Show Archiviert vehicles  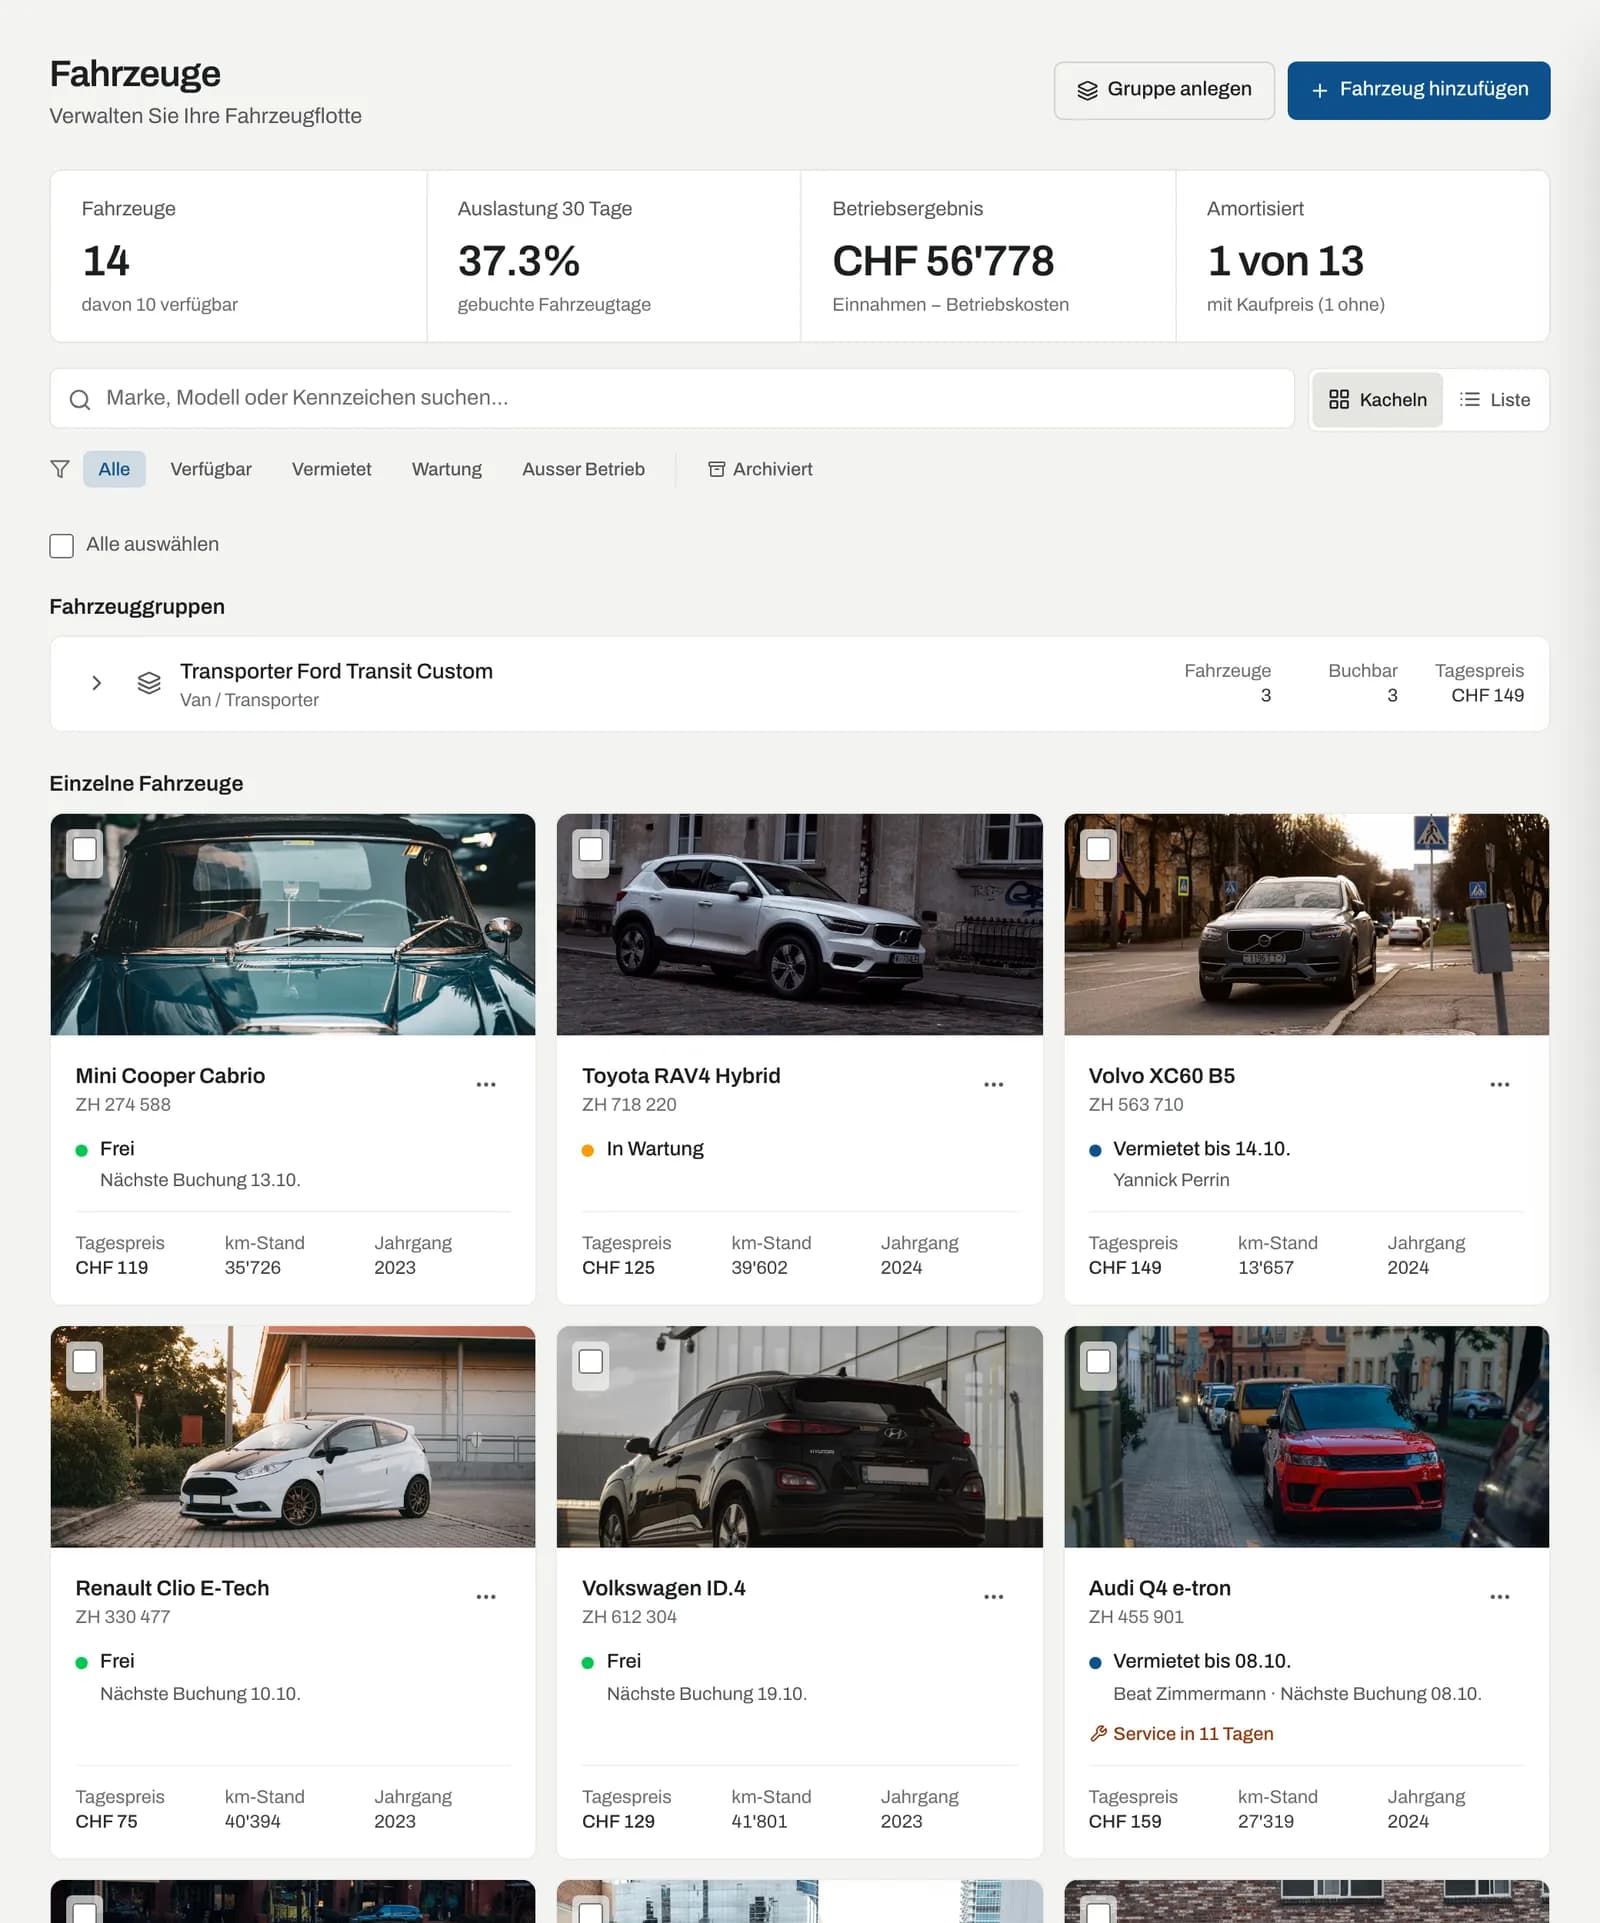click(x=760, y=469)
